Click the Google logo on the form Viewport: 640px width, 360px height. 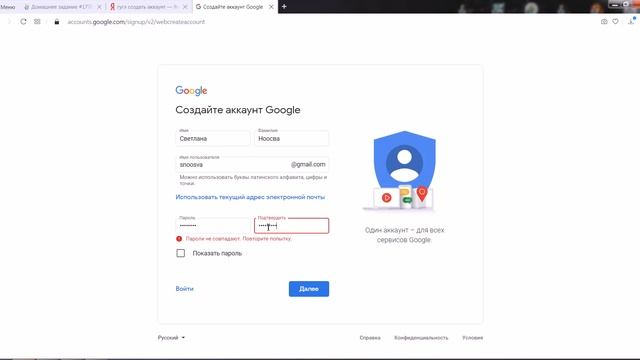point(191,91)
